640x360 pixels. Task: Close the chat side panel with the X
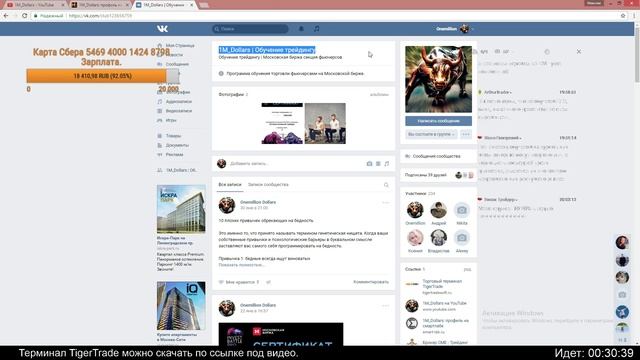coord(579,52)
